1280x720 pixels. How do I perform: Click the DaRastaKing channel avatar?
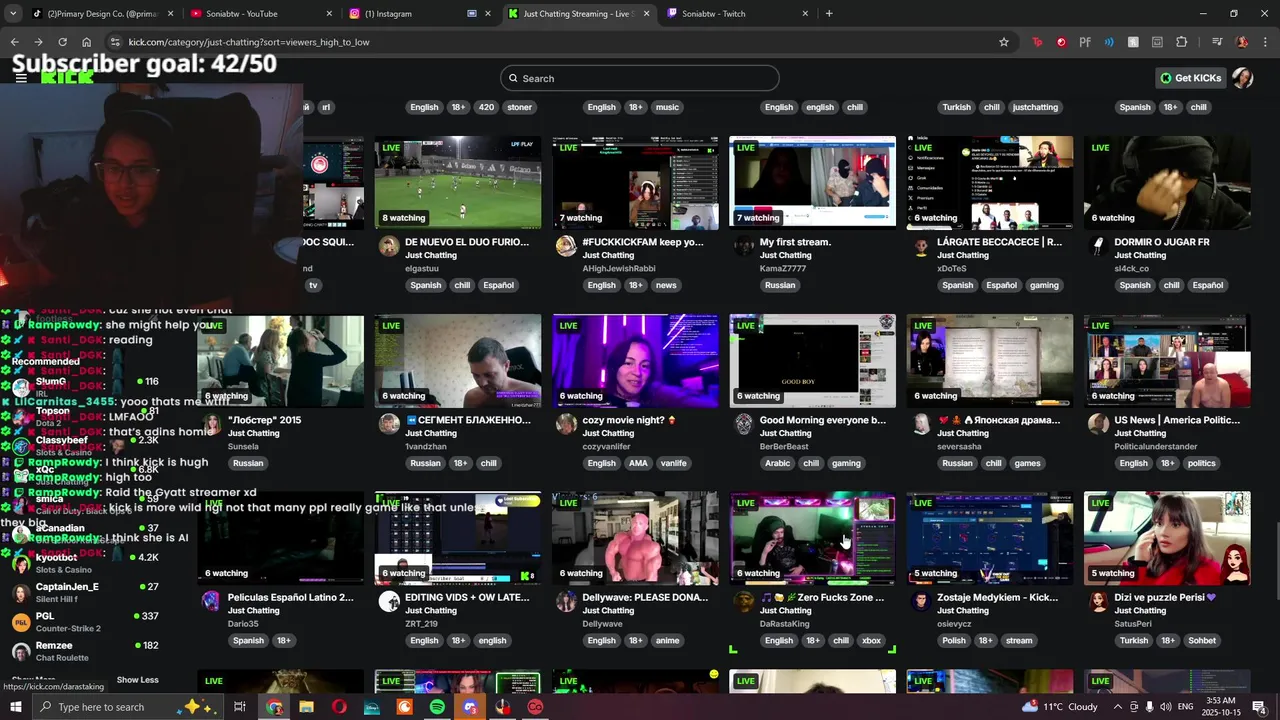(743, 602)
